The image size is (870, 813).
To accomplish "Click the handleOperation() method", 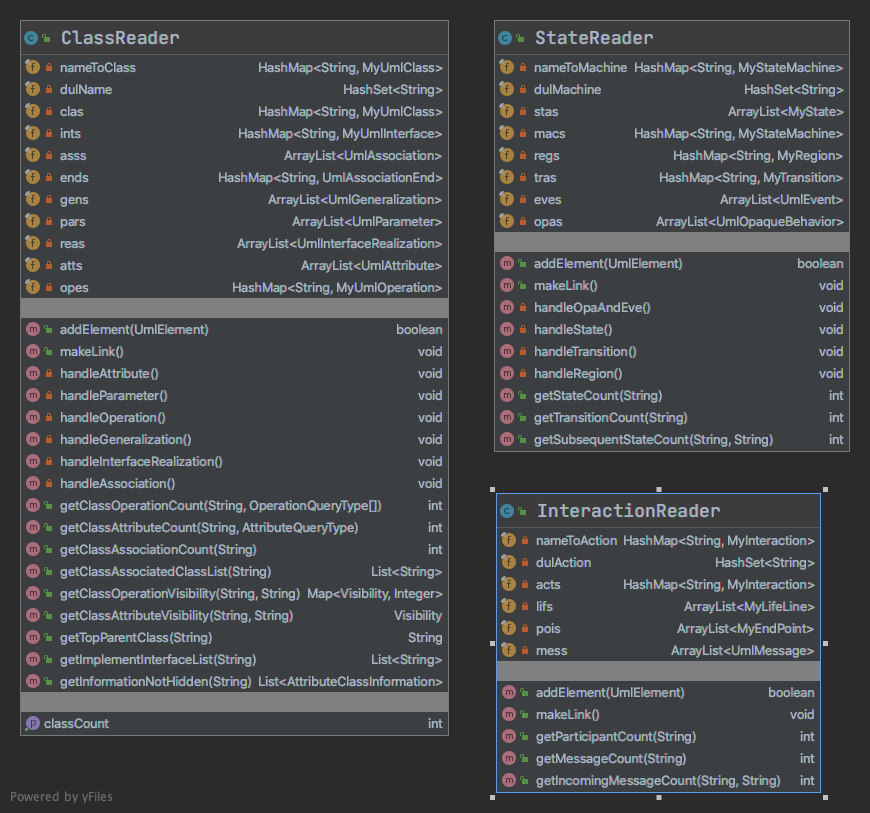I will tap(113, 417).
